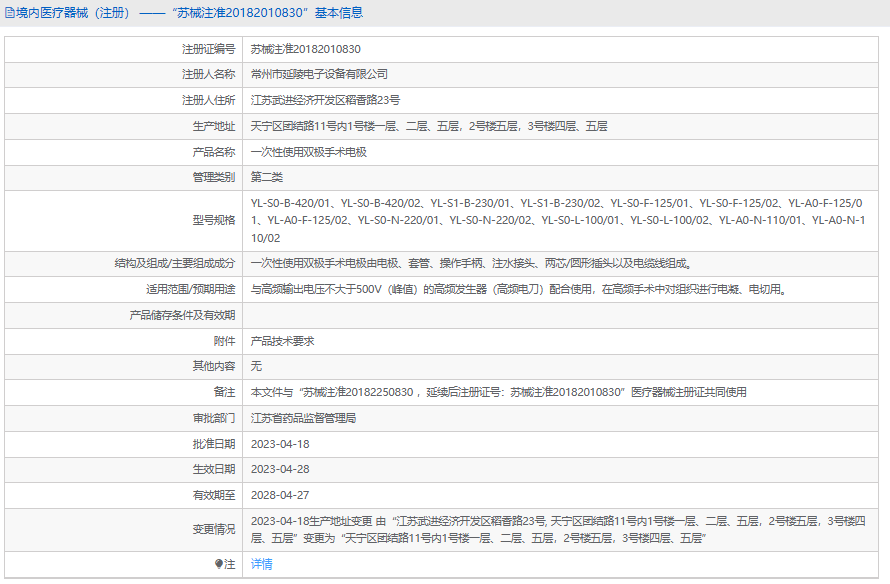
Task: Click the effective date 2023-04-28
Action: (280, 469)
